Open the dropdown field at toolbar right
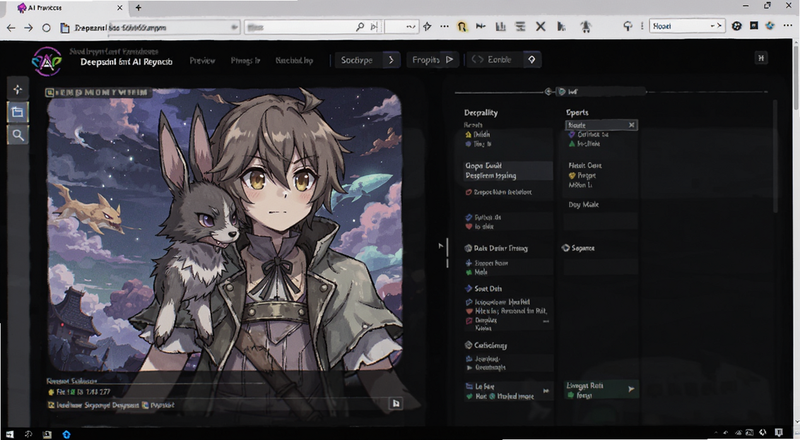Screen dimensions: 800x440 687,26
